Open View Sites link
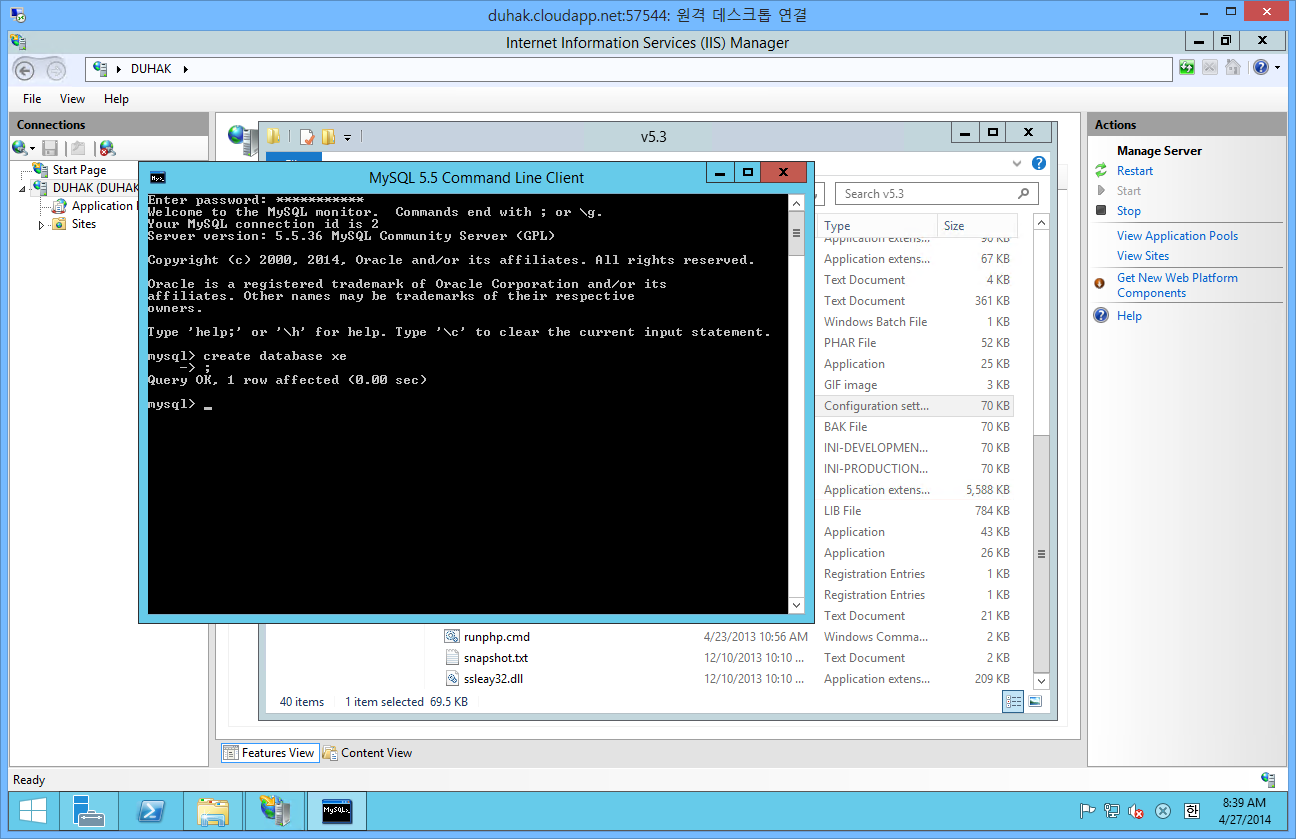Image resolution: width=1296 pixels, height=839 pixels. (1143, 256)
